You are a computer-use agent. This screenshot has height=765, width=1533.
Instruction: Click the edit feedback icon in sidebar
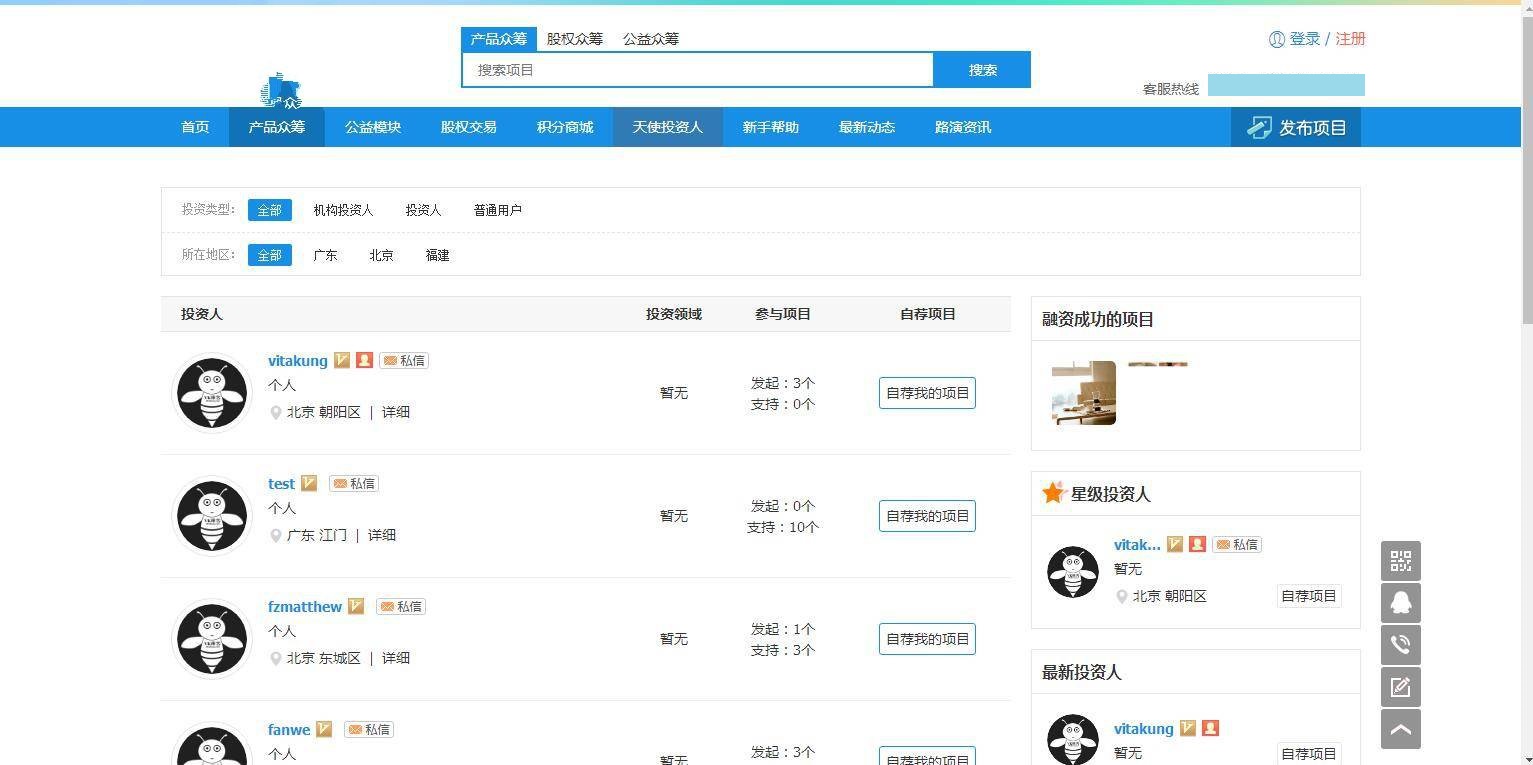click(1400, 687)
